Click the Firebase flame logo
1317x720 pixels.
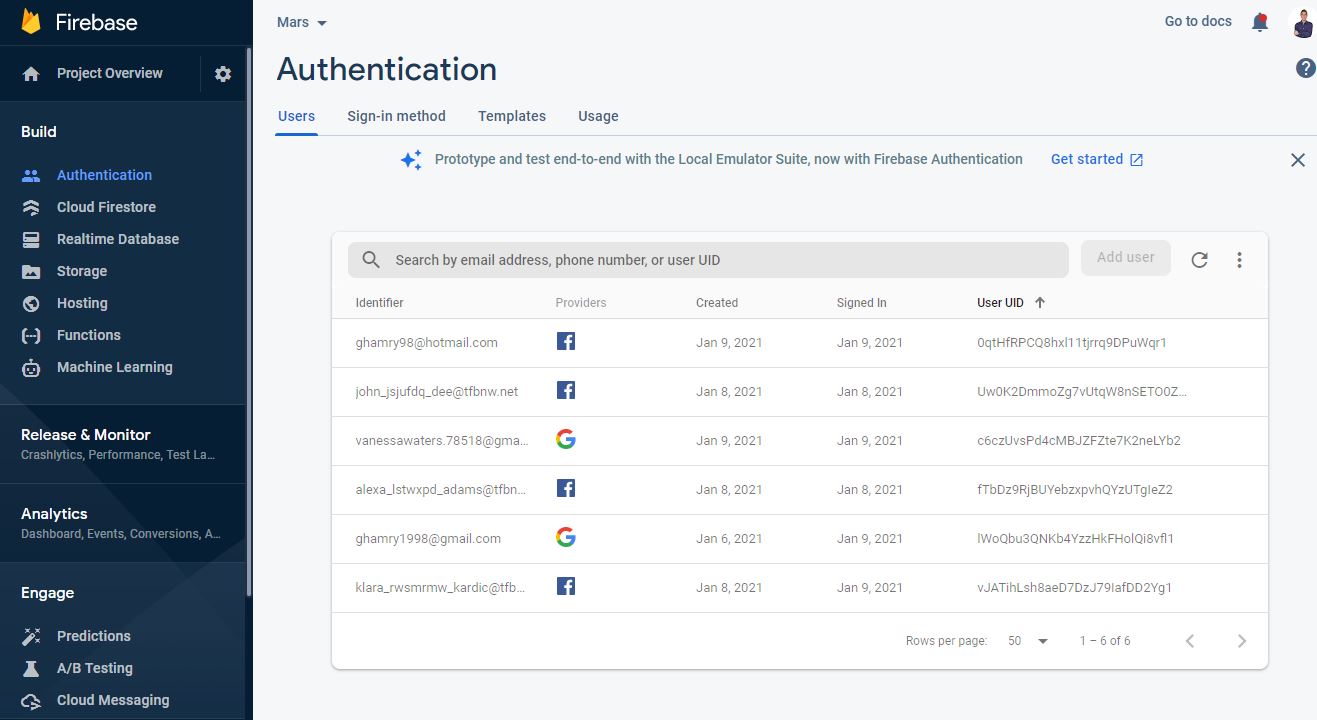coord(31,21)
